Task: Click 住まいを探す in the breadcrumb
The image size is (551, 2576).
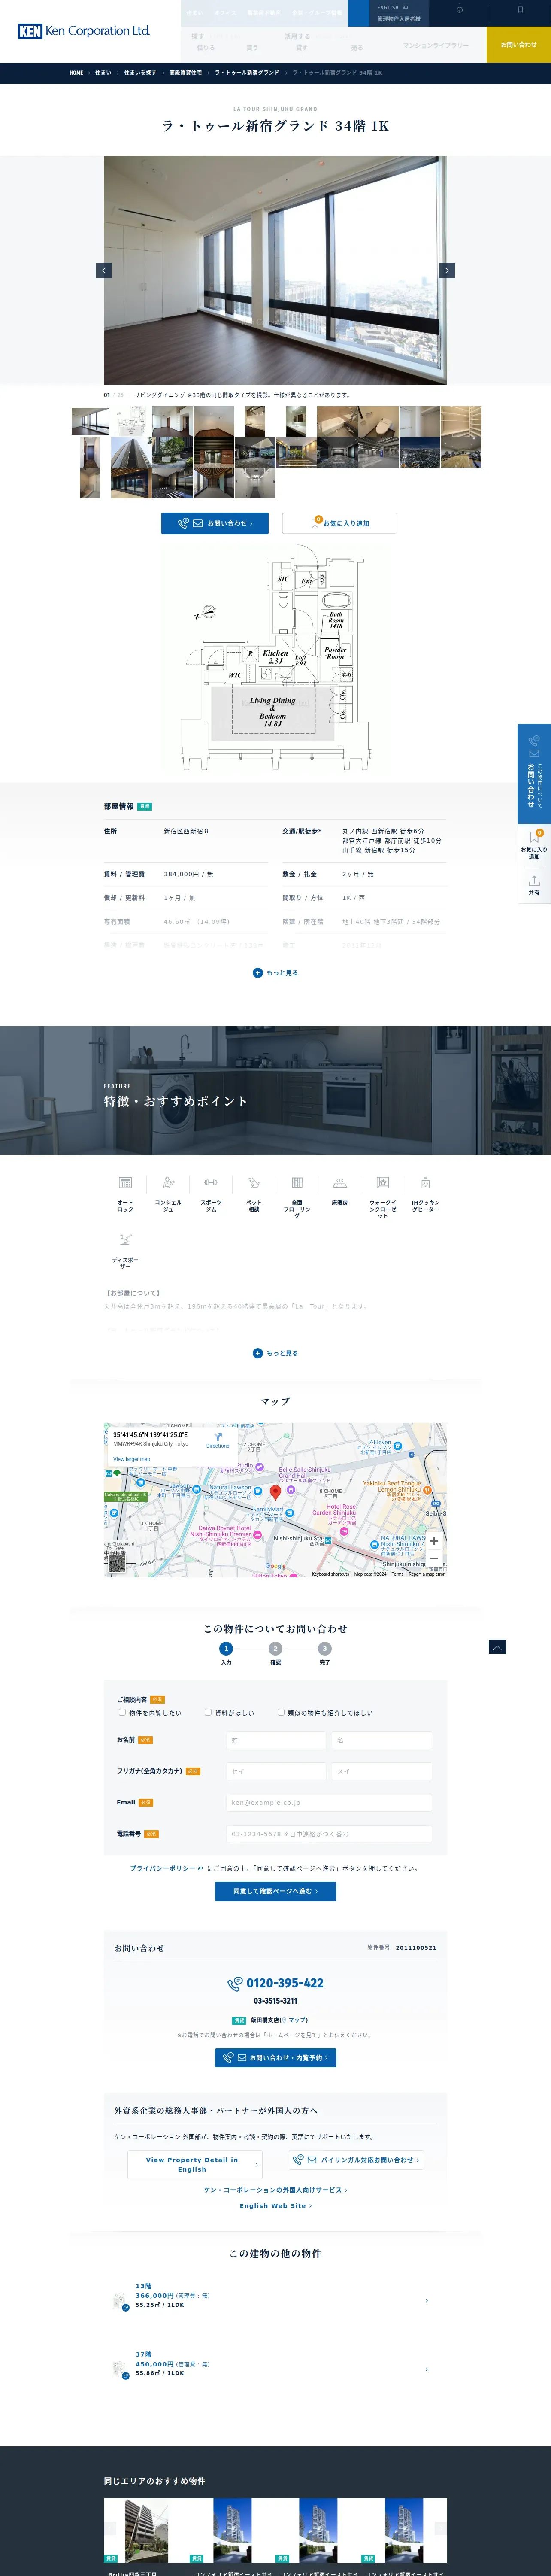Action: click(x=140, y=73)
